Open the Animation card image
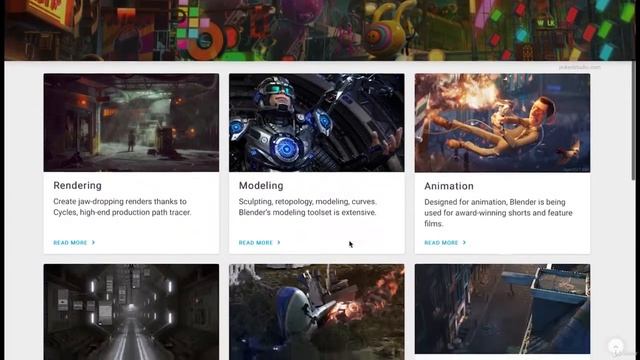Image resolution: width=640 pixels, height=360 pixels. [502, 123]
